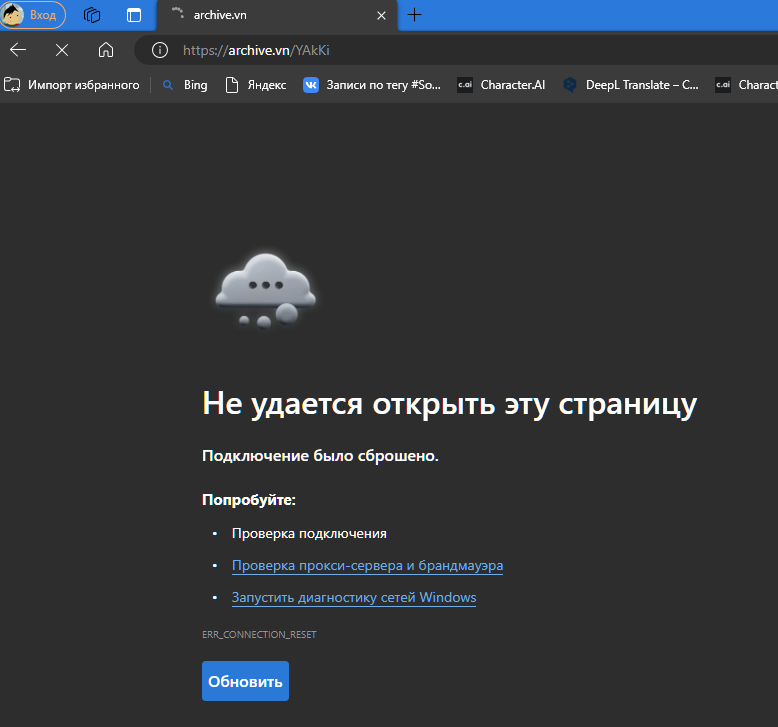Open the Bing bookmark

185,85
